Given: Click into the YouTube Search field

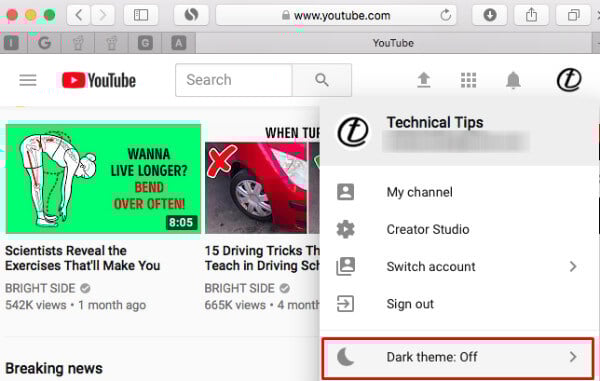Looking at the screenshot, I should tap(234, 80).
